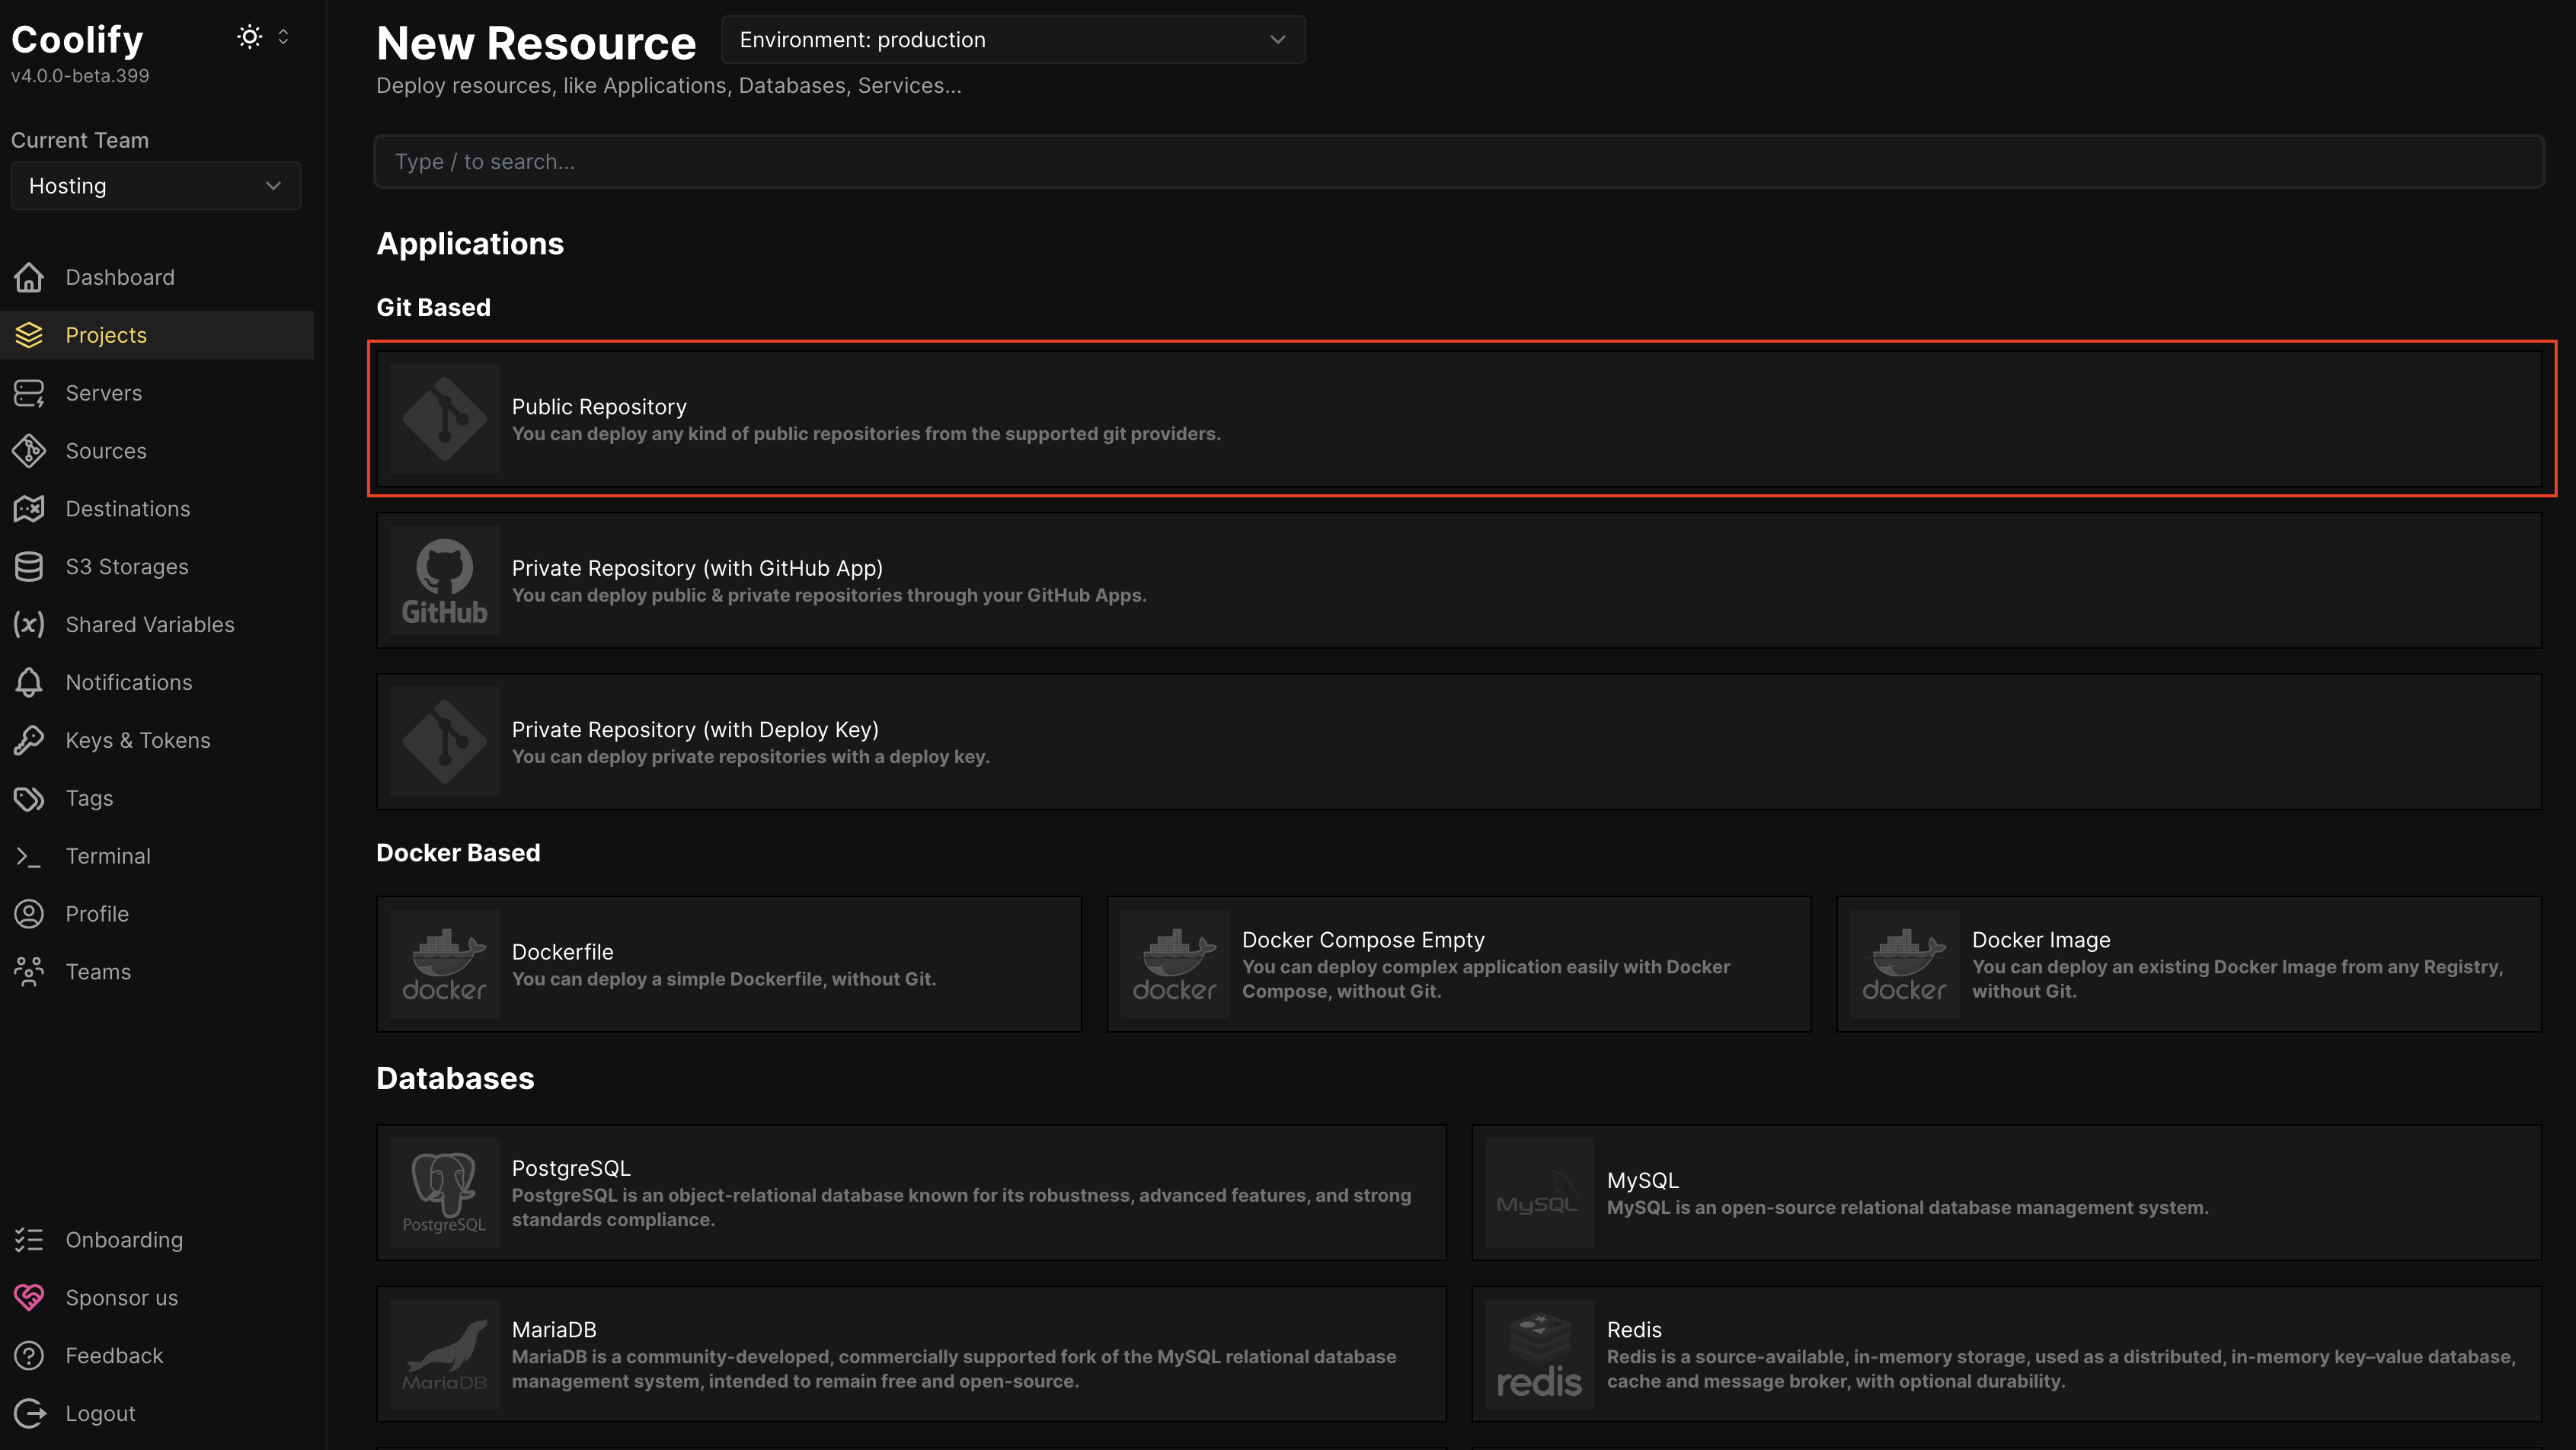Viewport: 2576px width, 1450px height.
Task: Switch to the Projects section
Action: coord(105,334)
